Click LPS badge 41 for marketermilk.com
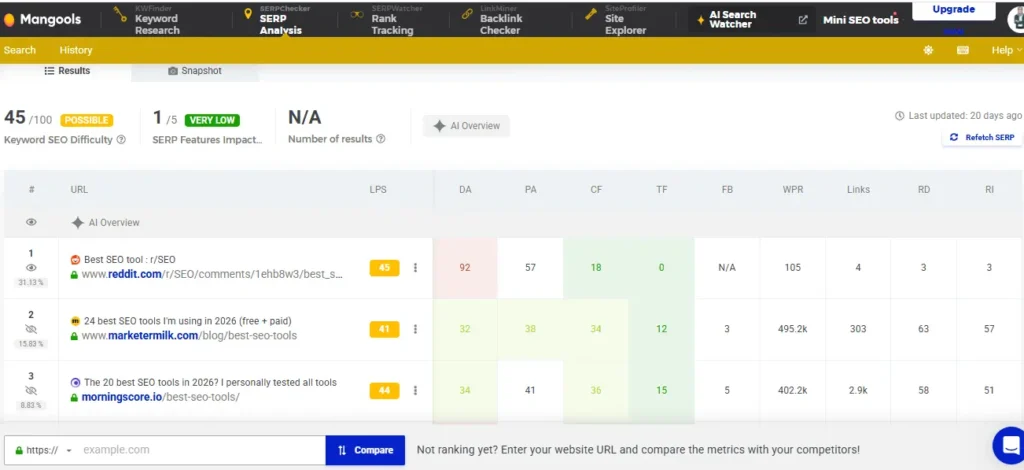1024x470 pixels. [384, 329]
